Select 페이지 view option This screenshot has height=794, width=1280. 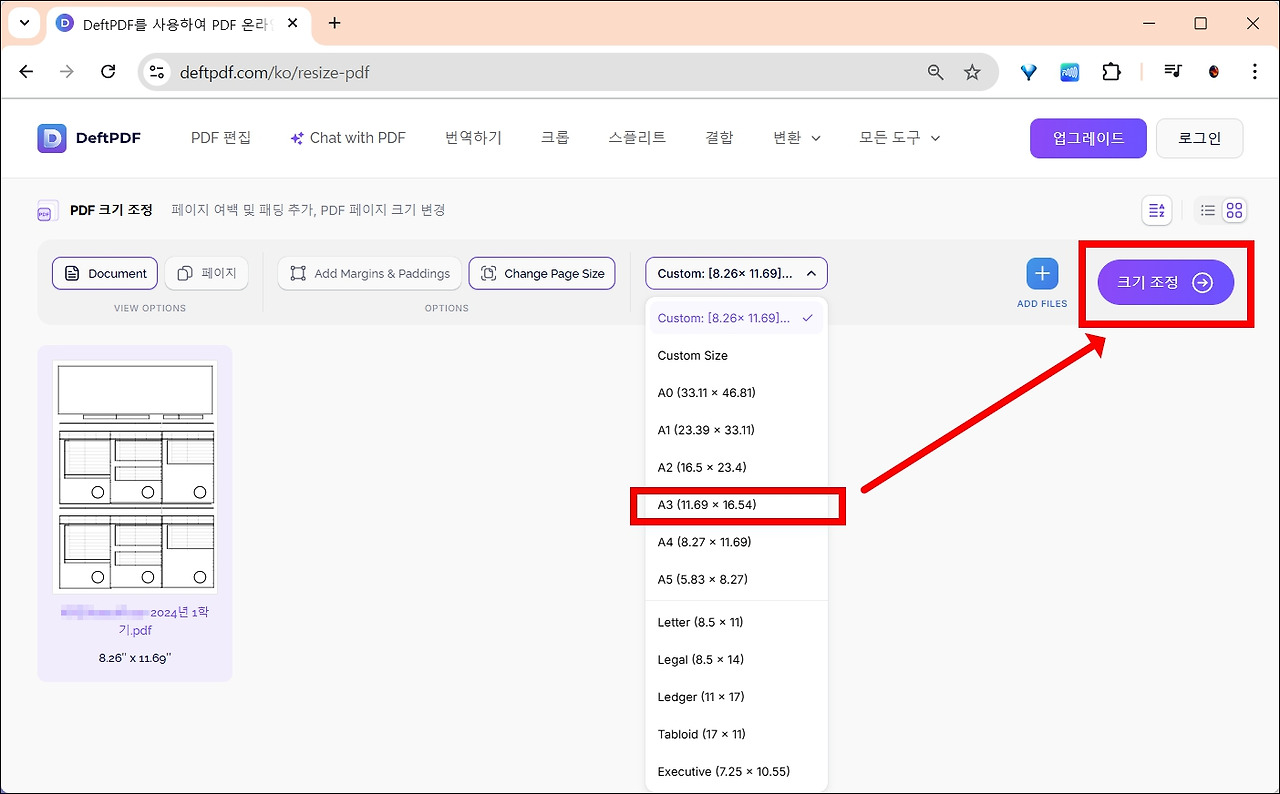tap(207, 274)
